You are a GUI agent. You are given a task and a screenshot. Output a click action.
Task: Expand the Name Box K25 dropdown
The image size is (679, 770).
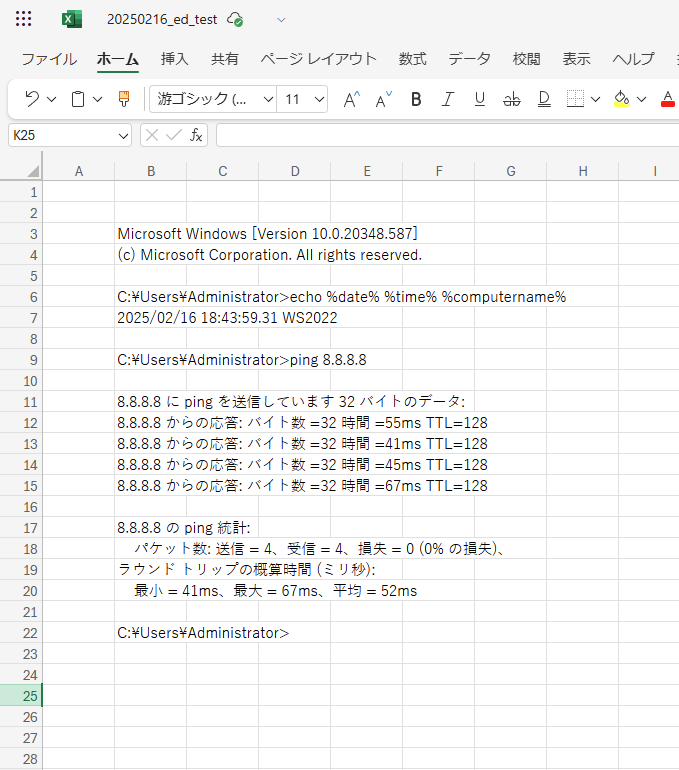pos(124,135)
